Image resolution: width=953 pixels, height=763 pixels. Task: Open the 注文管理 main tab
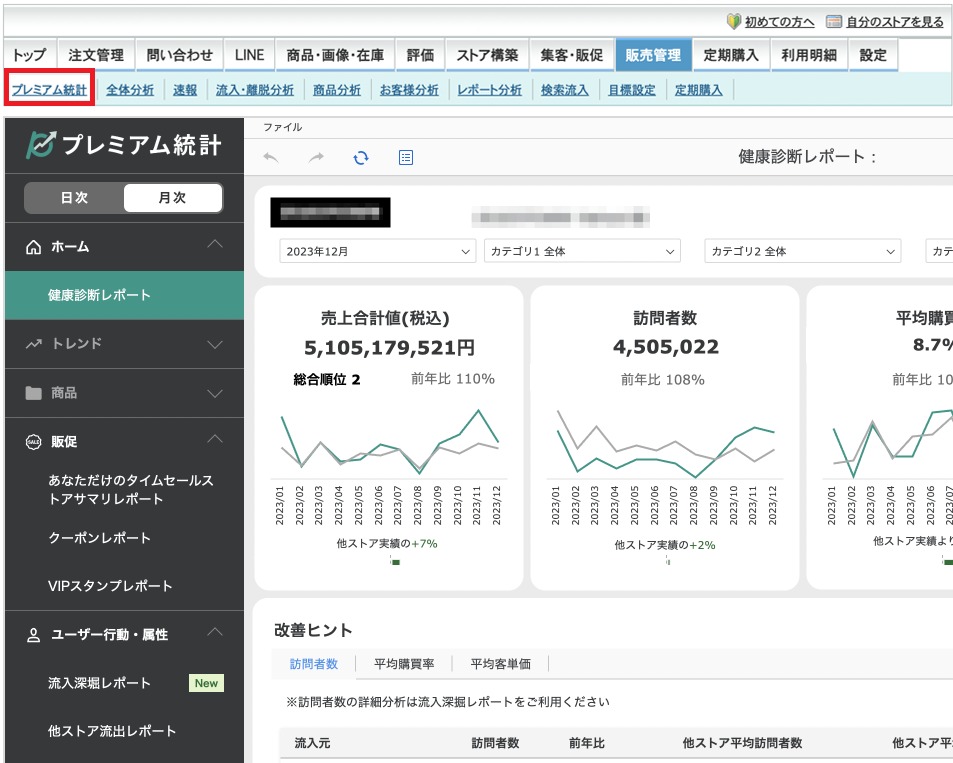(x=96, y=55)
